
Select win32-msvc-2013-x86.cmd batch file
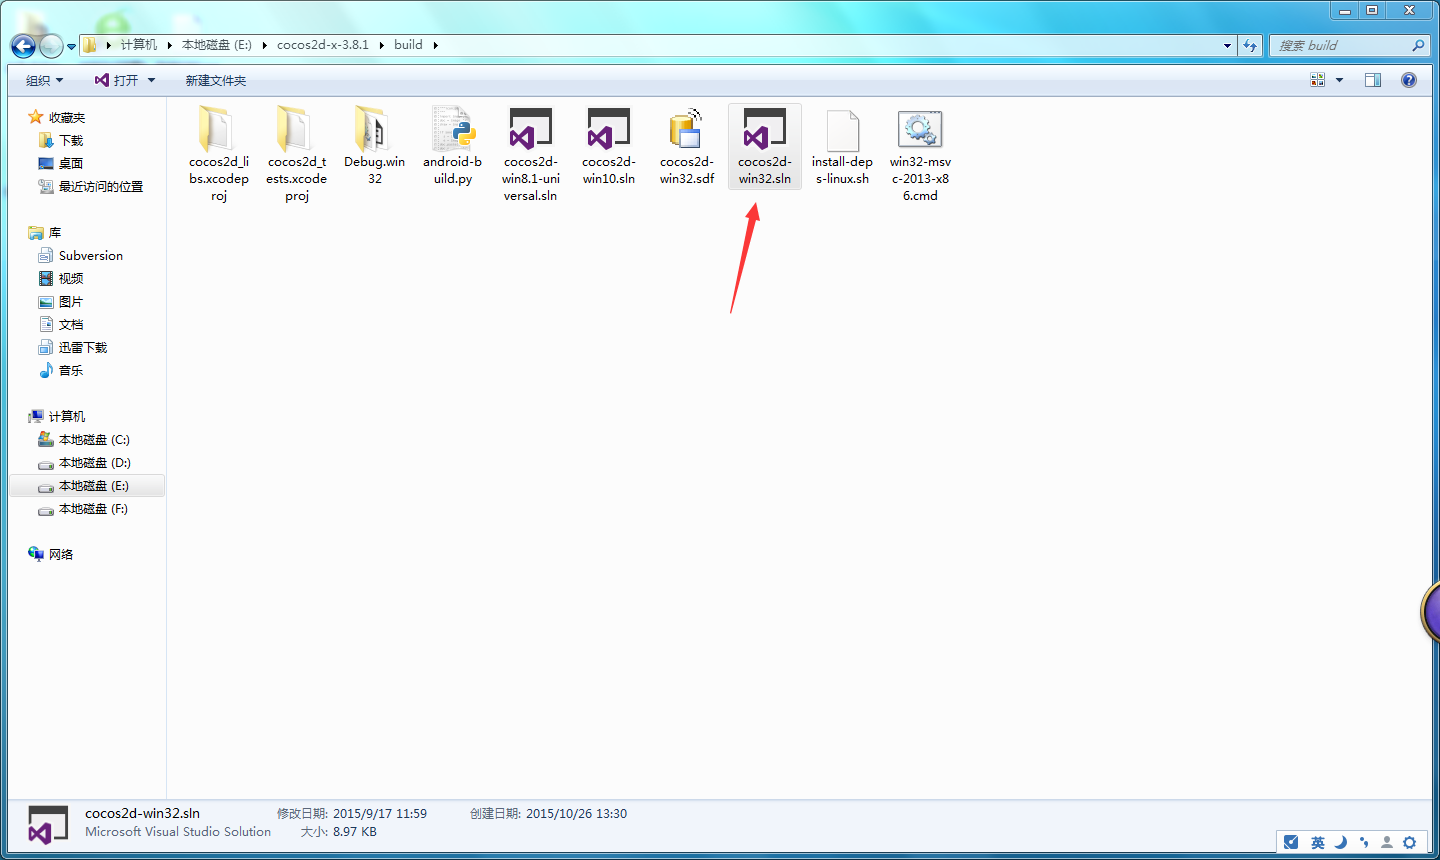921,155
